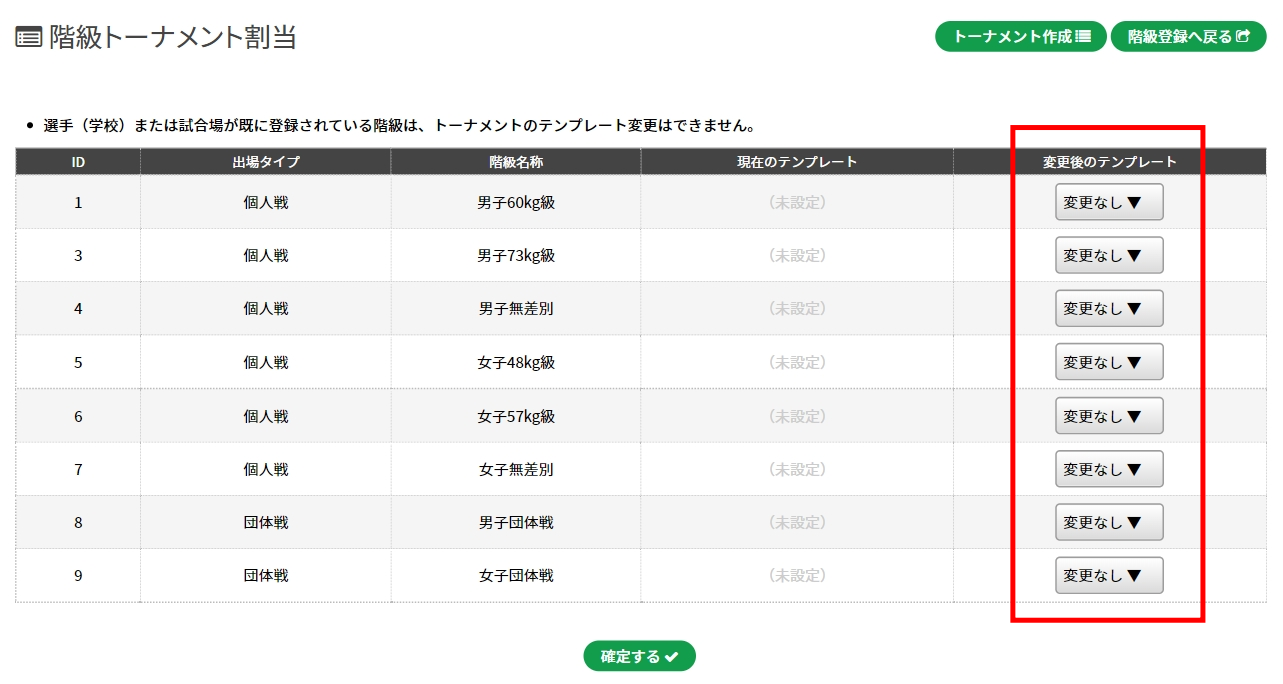Expand the 変更なし dropdown for 男子73kg級

(x=1109, y=255)
